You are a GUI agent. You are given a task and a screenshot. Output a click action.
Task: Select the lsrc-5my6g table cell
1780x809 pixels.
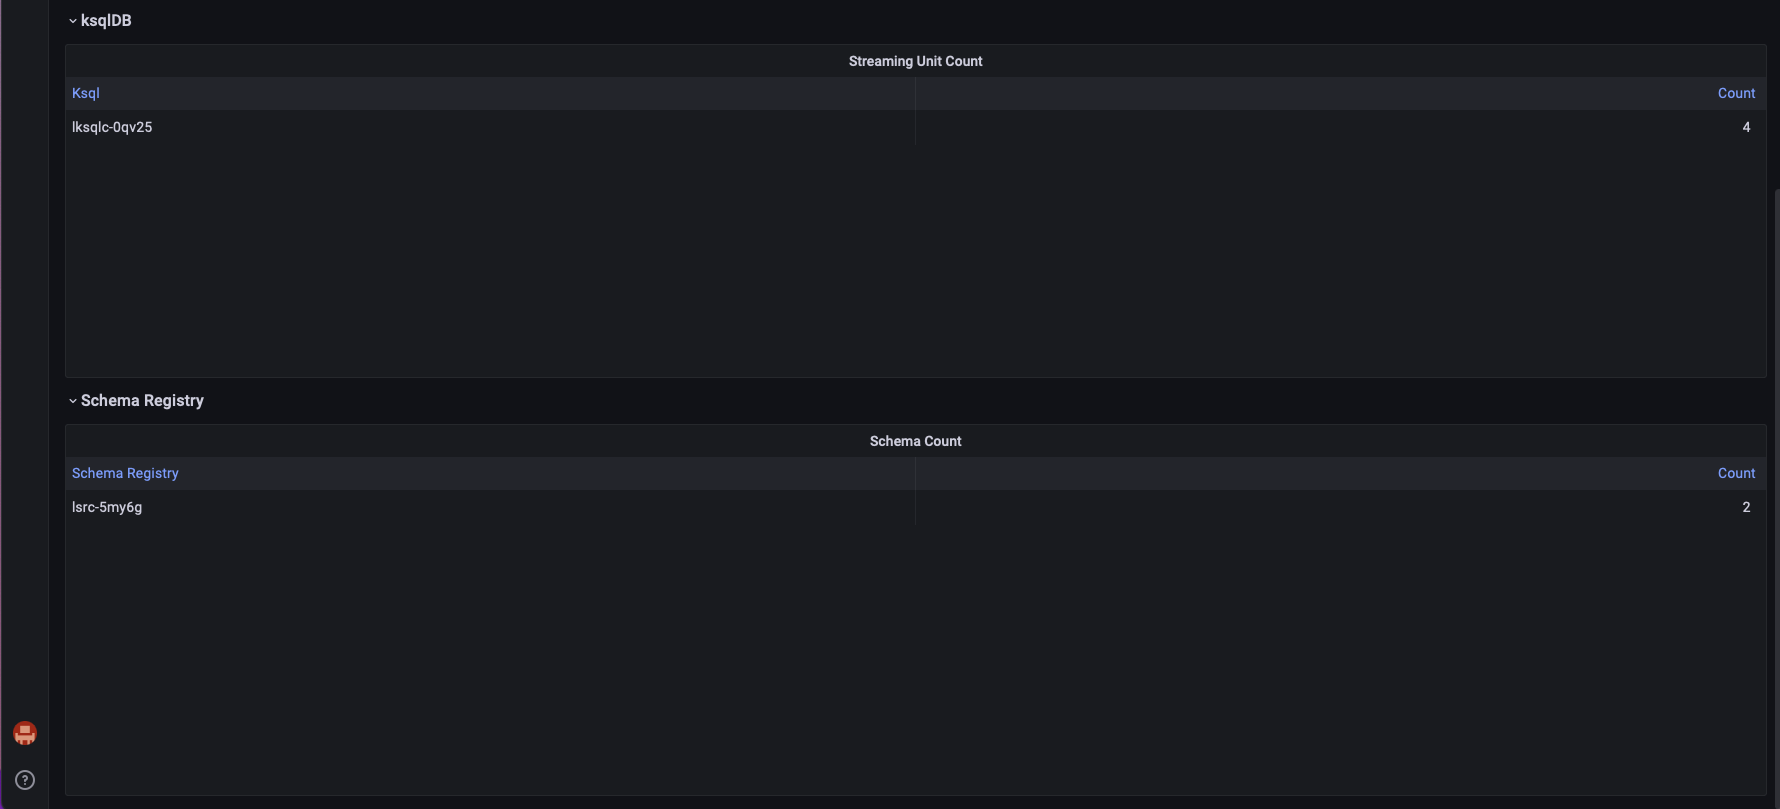pyautogui.click(x=107, y=507)
